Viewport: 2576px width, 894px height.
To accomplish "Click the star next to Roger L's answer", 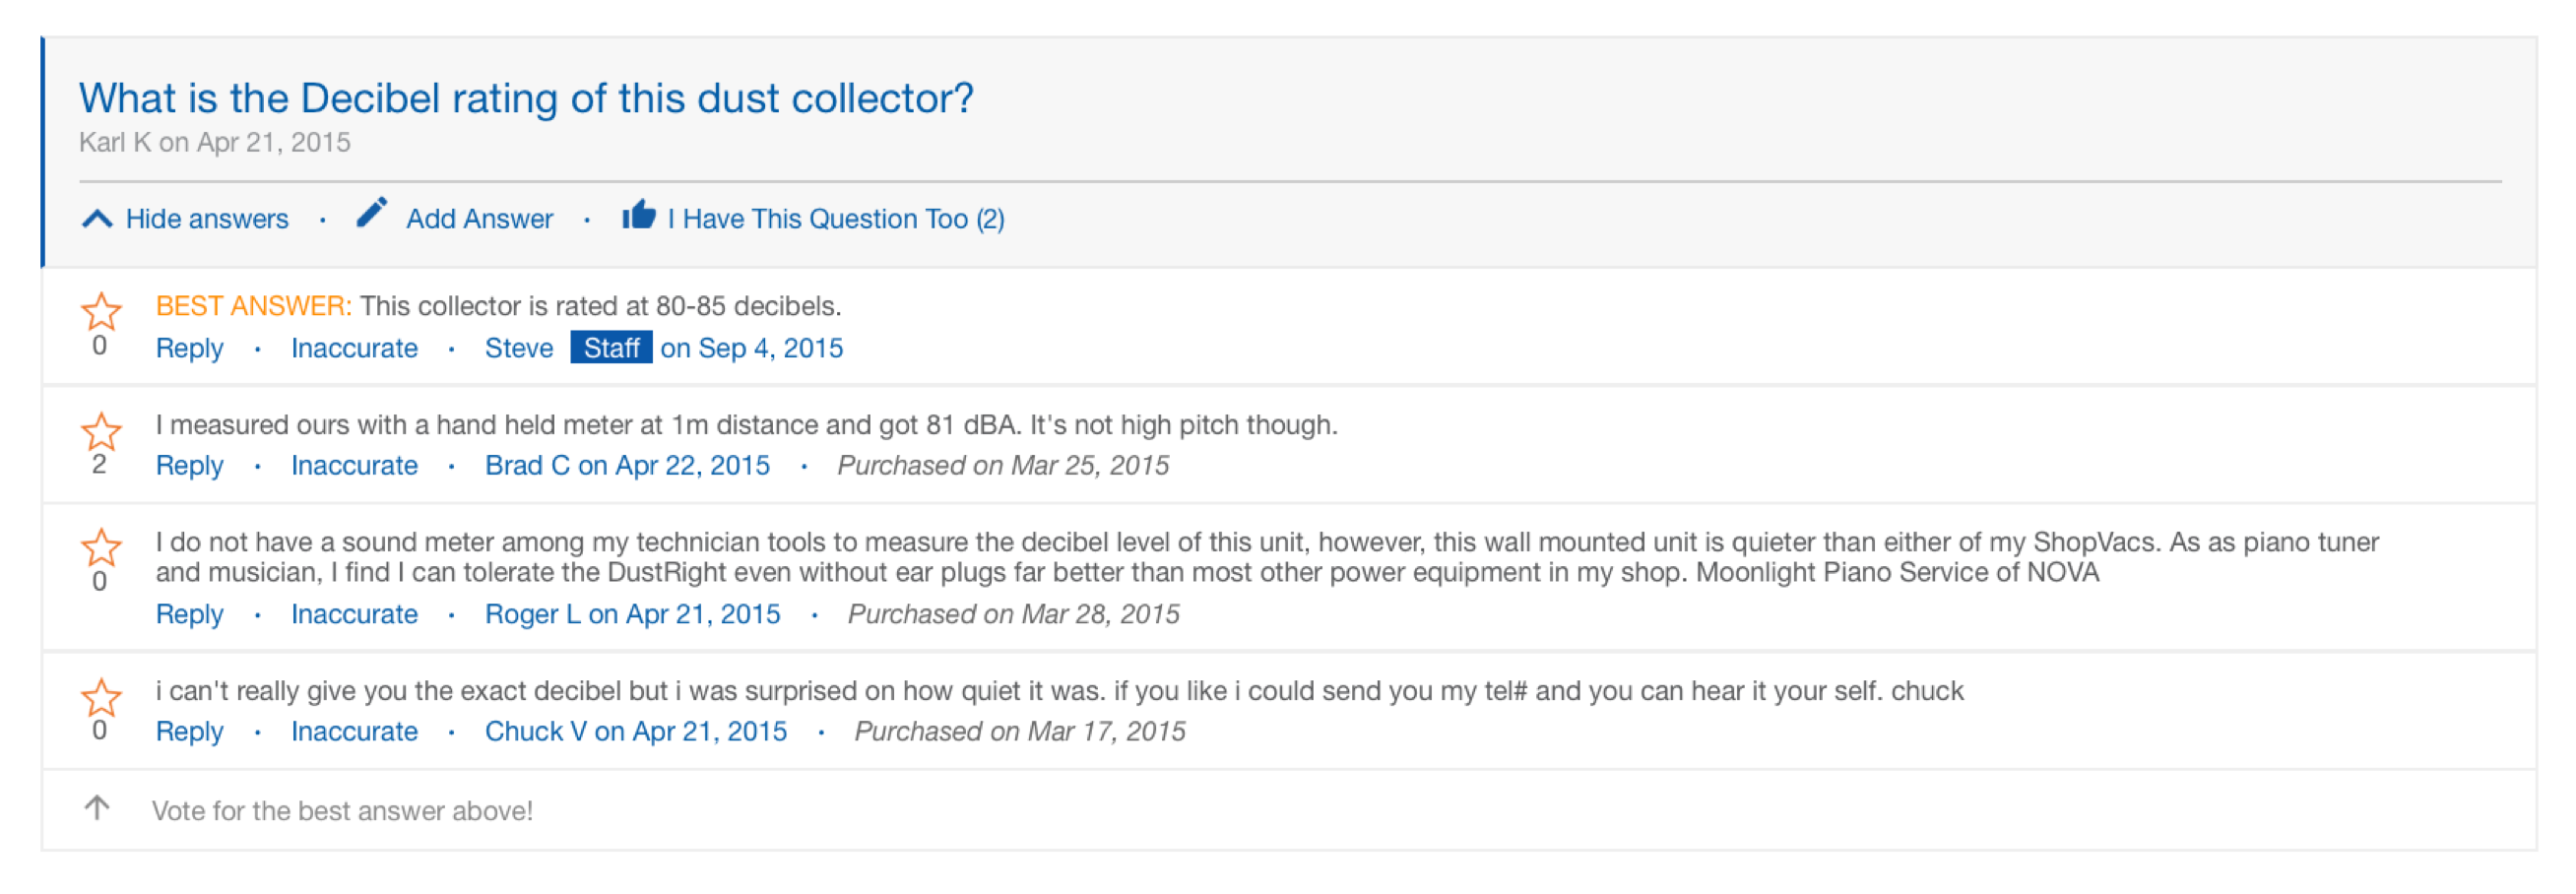I will click(101, 547).
